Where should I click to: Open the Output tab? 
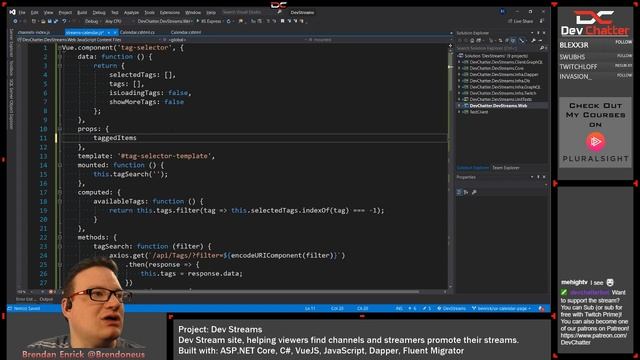coord(46,300)
